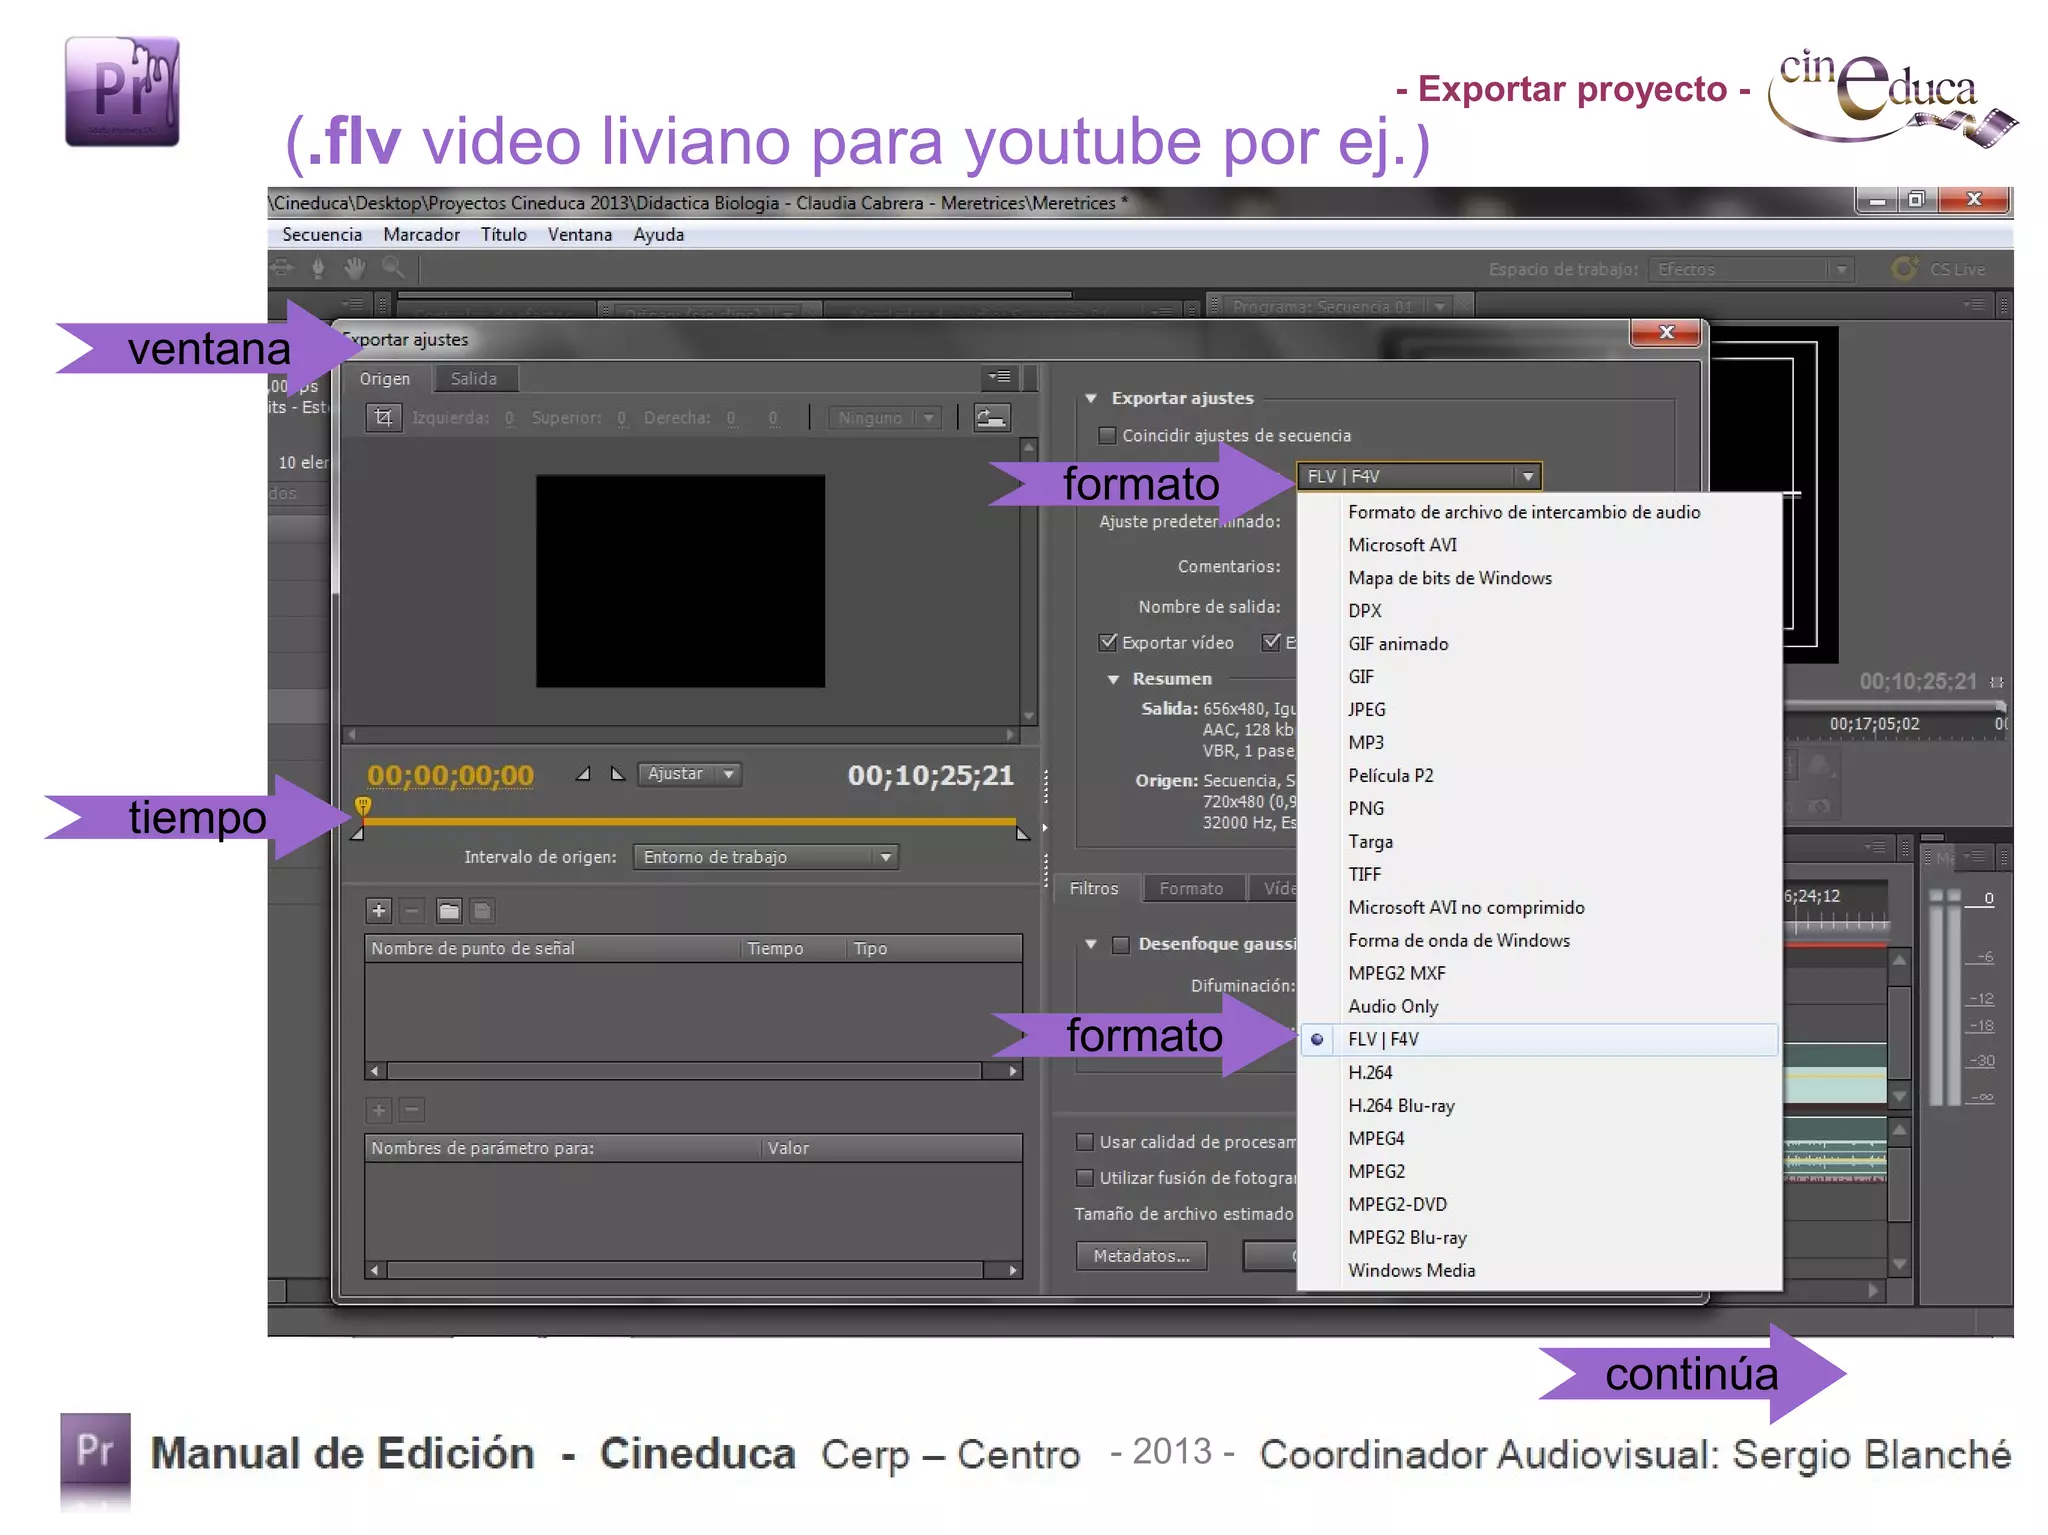Open the Efectos workspace dropdown
This screenshot has width=2048, height=1535.
click(1750, 269)
